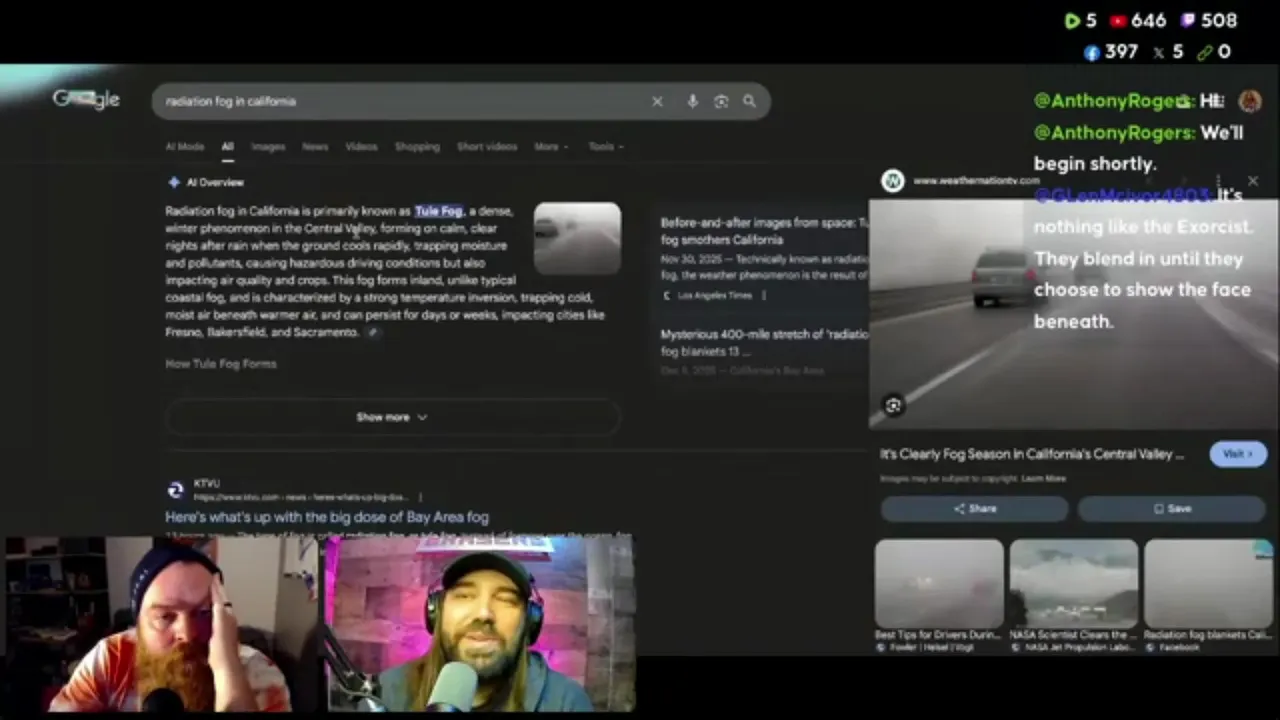Click the Learn More copyright link
This screenshot has height=720, width=1280.
coord(1044,479)
